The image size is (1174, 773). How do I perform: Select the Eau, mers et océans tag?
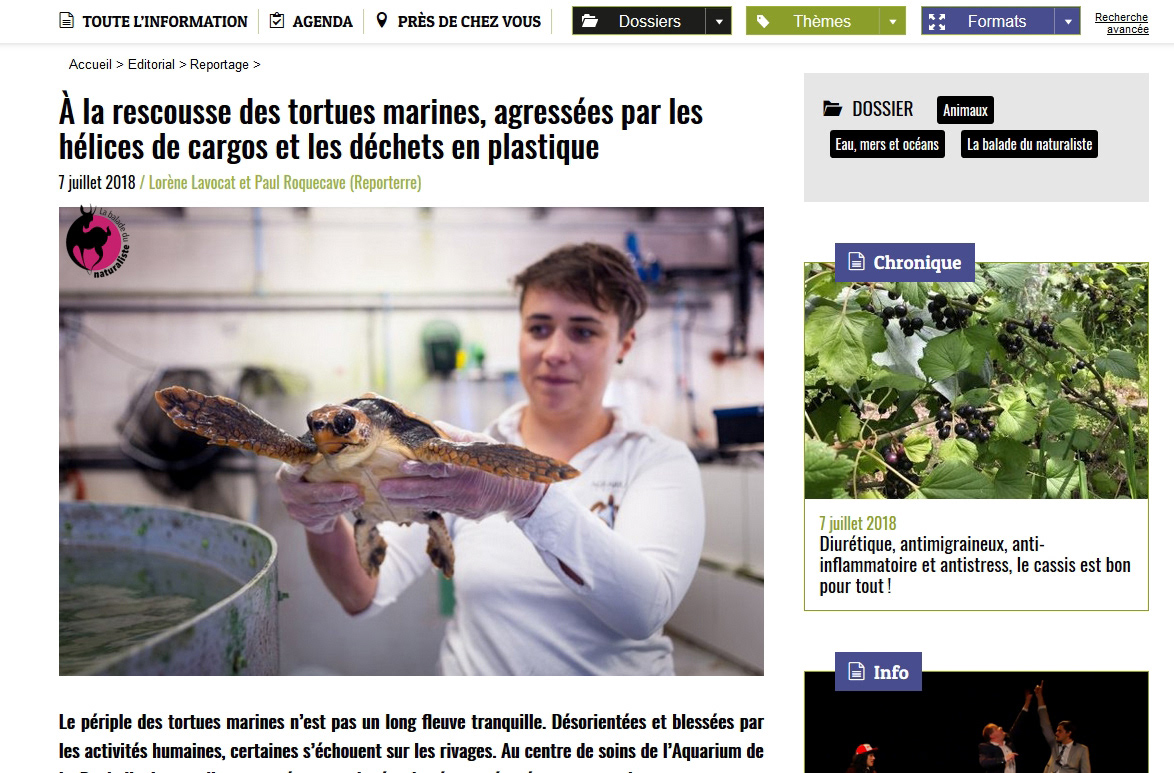[x=887, y=144]
